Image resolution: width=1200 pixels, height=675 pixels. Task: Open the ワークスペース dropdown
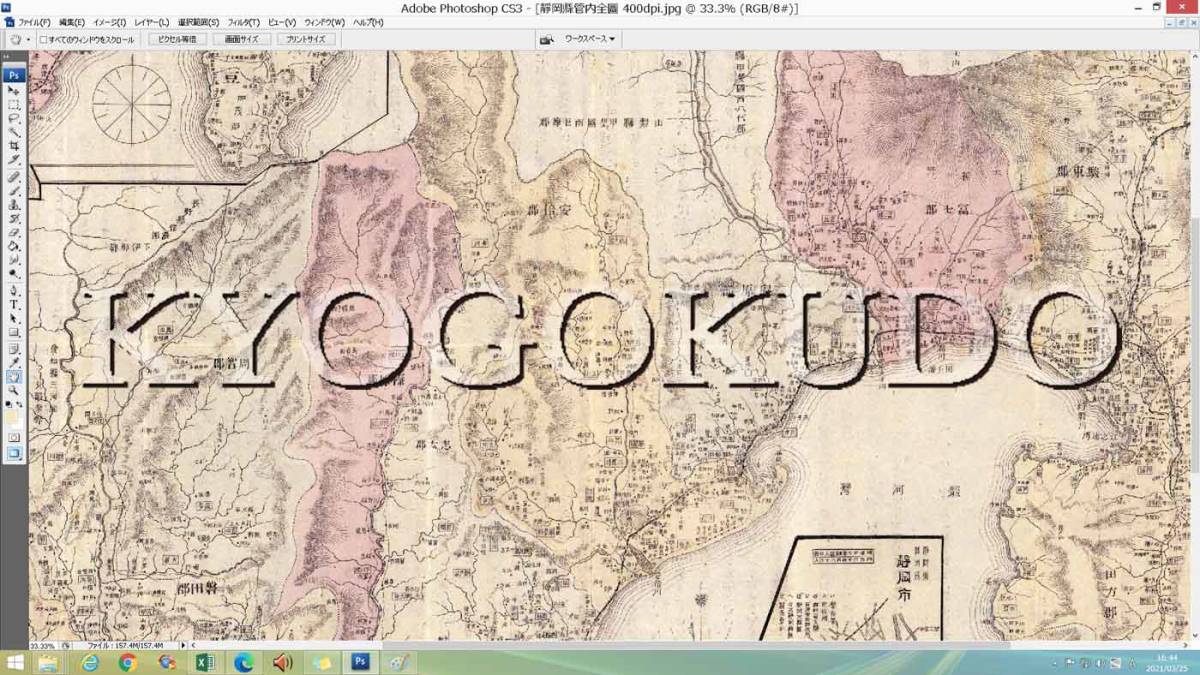[590, 39]
